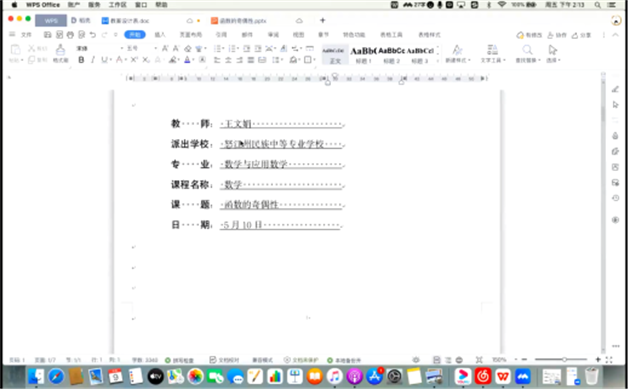Click the Text Tools icon
The image size is (630, 390).
(492, 50)
